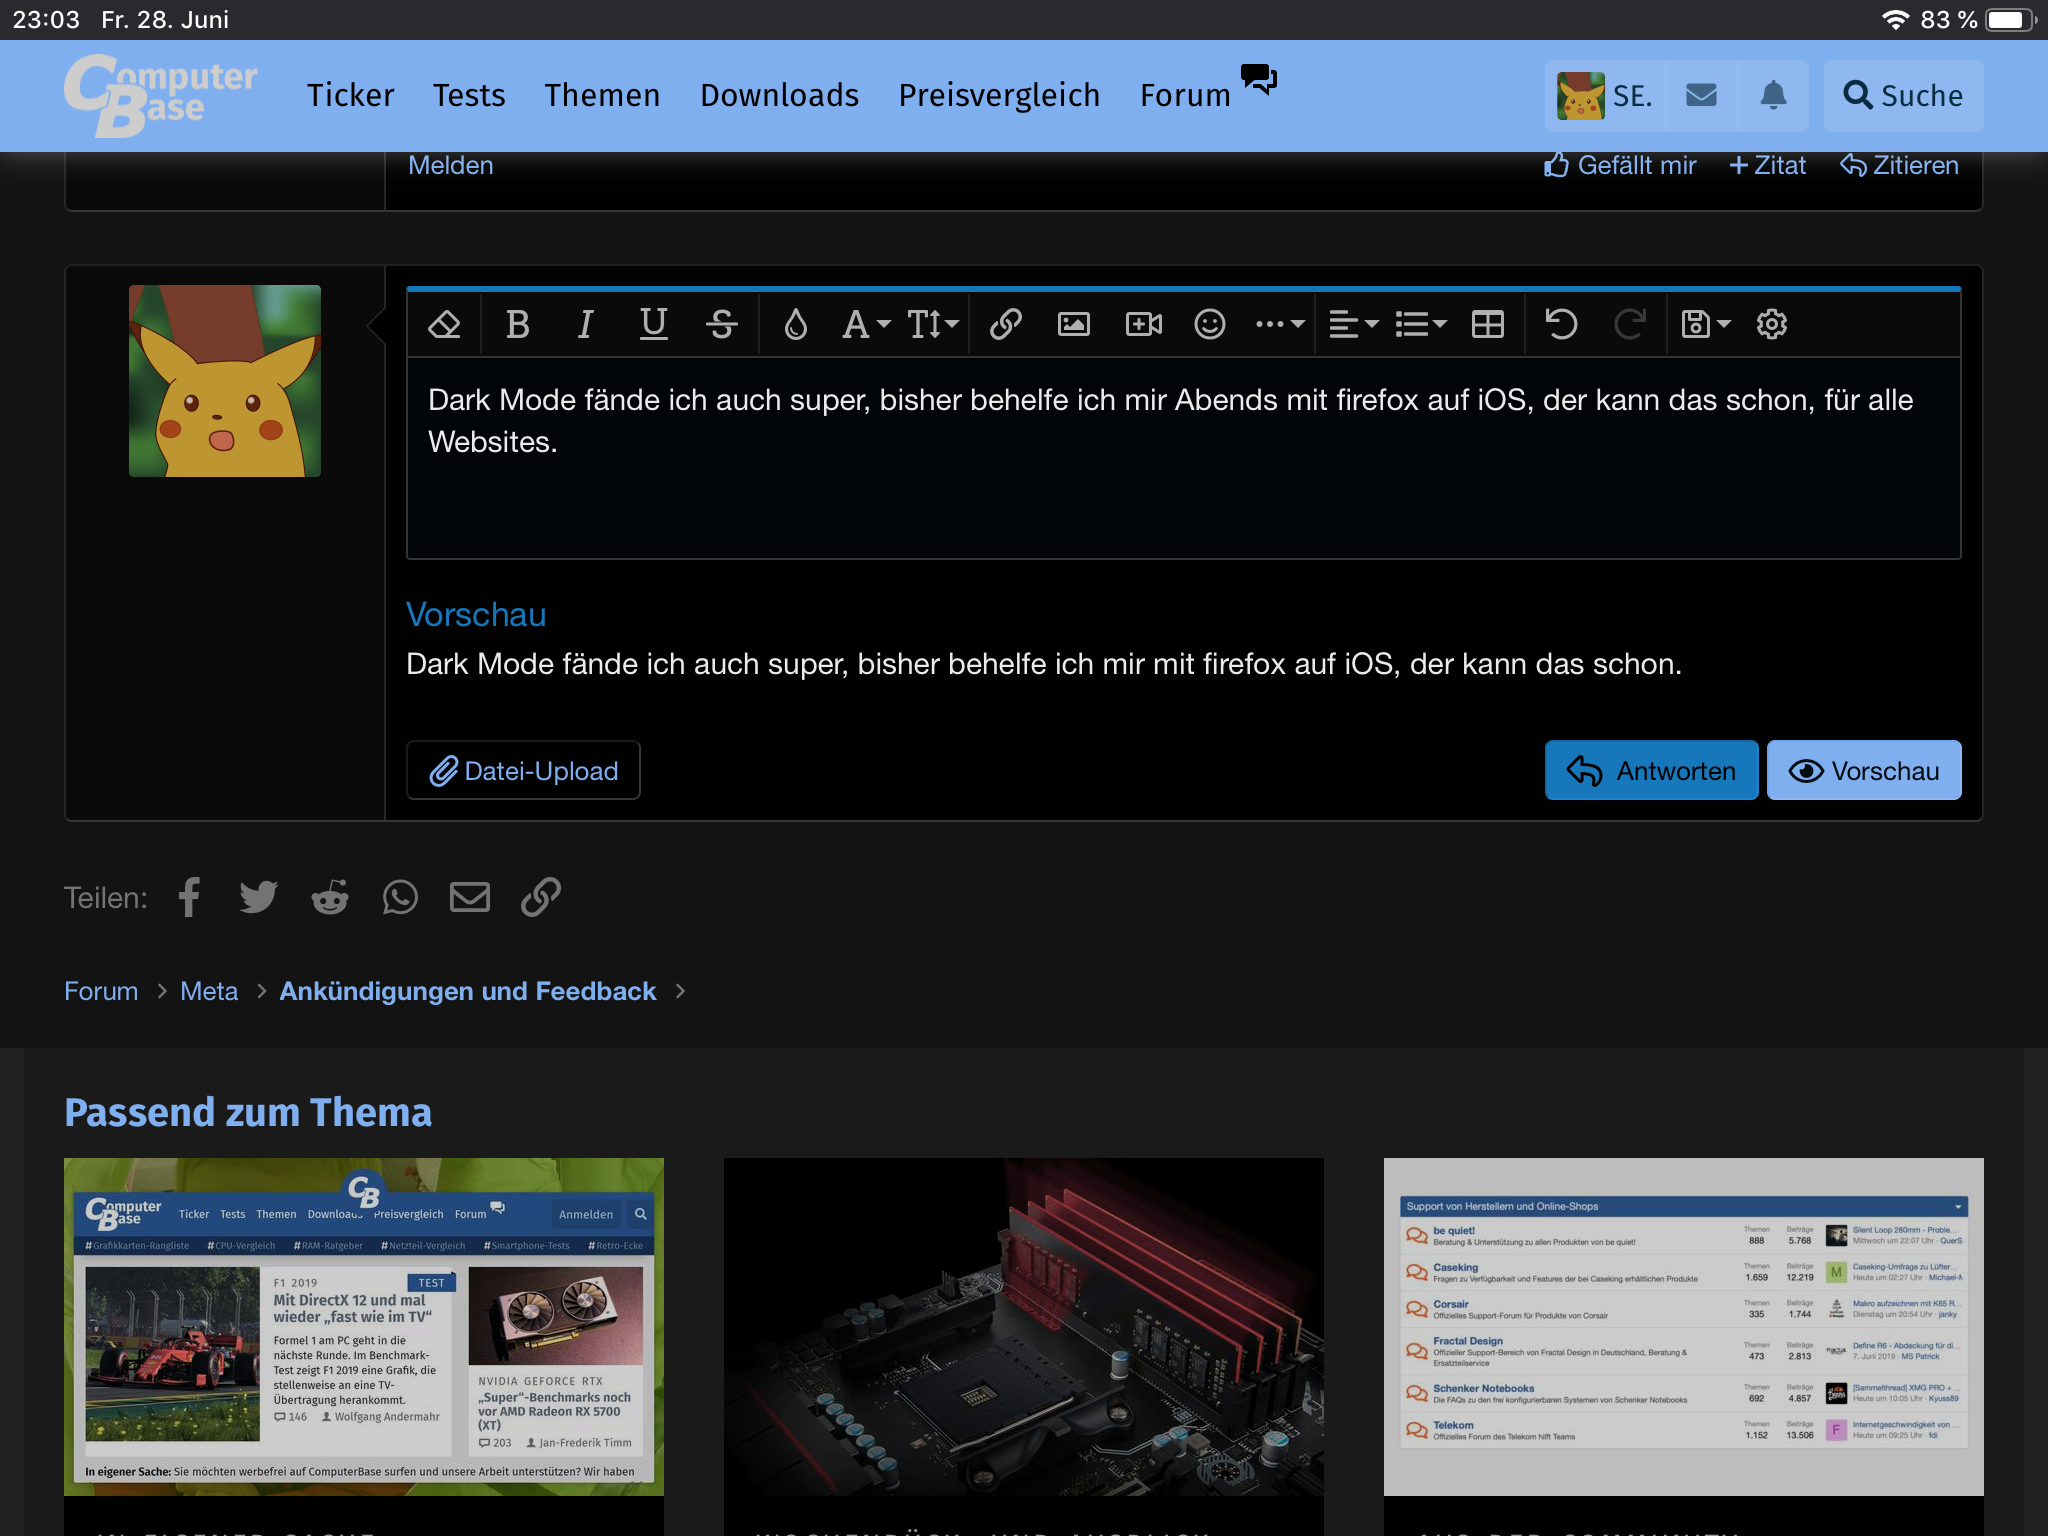Click into the reply text editor area
The height and width of the screenshot is (1536, 2048).
point(1182,490)
